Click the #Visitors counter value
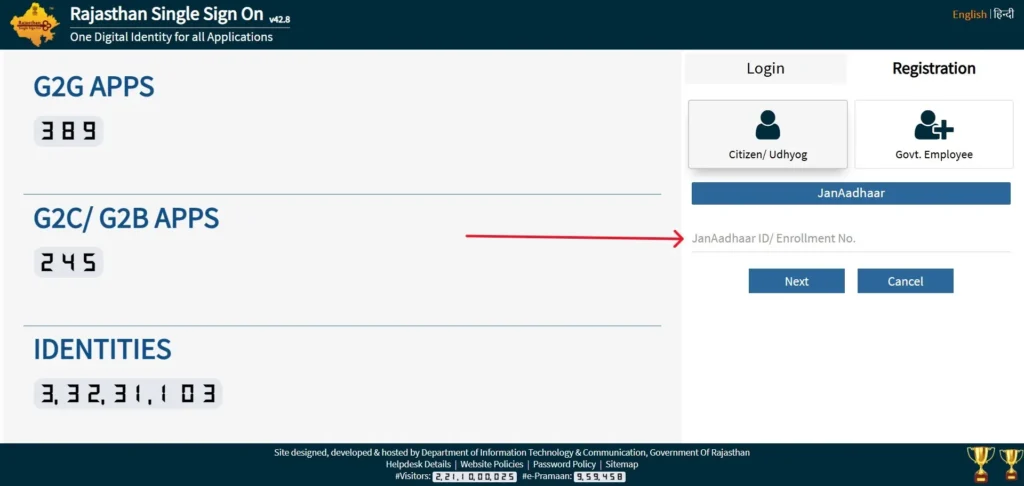Viewport: 1024px width, 486px height. click(475, 477)
